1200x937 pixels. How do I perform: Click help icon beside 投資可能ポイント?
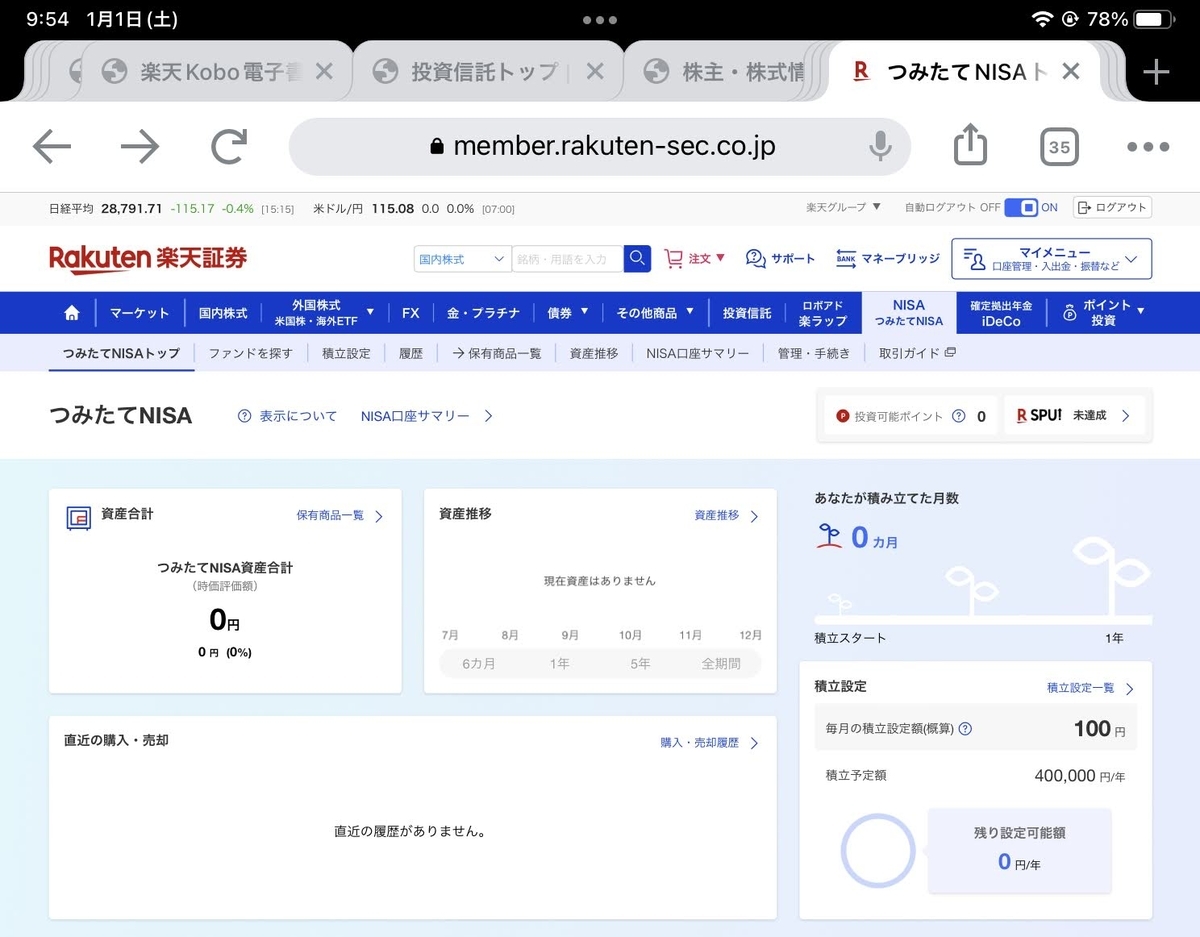pos(958,416)
